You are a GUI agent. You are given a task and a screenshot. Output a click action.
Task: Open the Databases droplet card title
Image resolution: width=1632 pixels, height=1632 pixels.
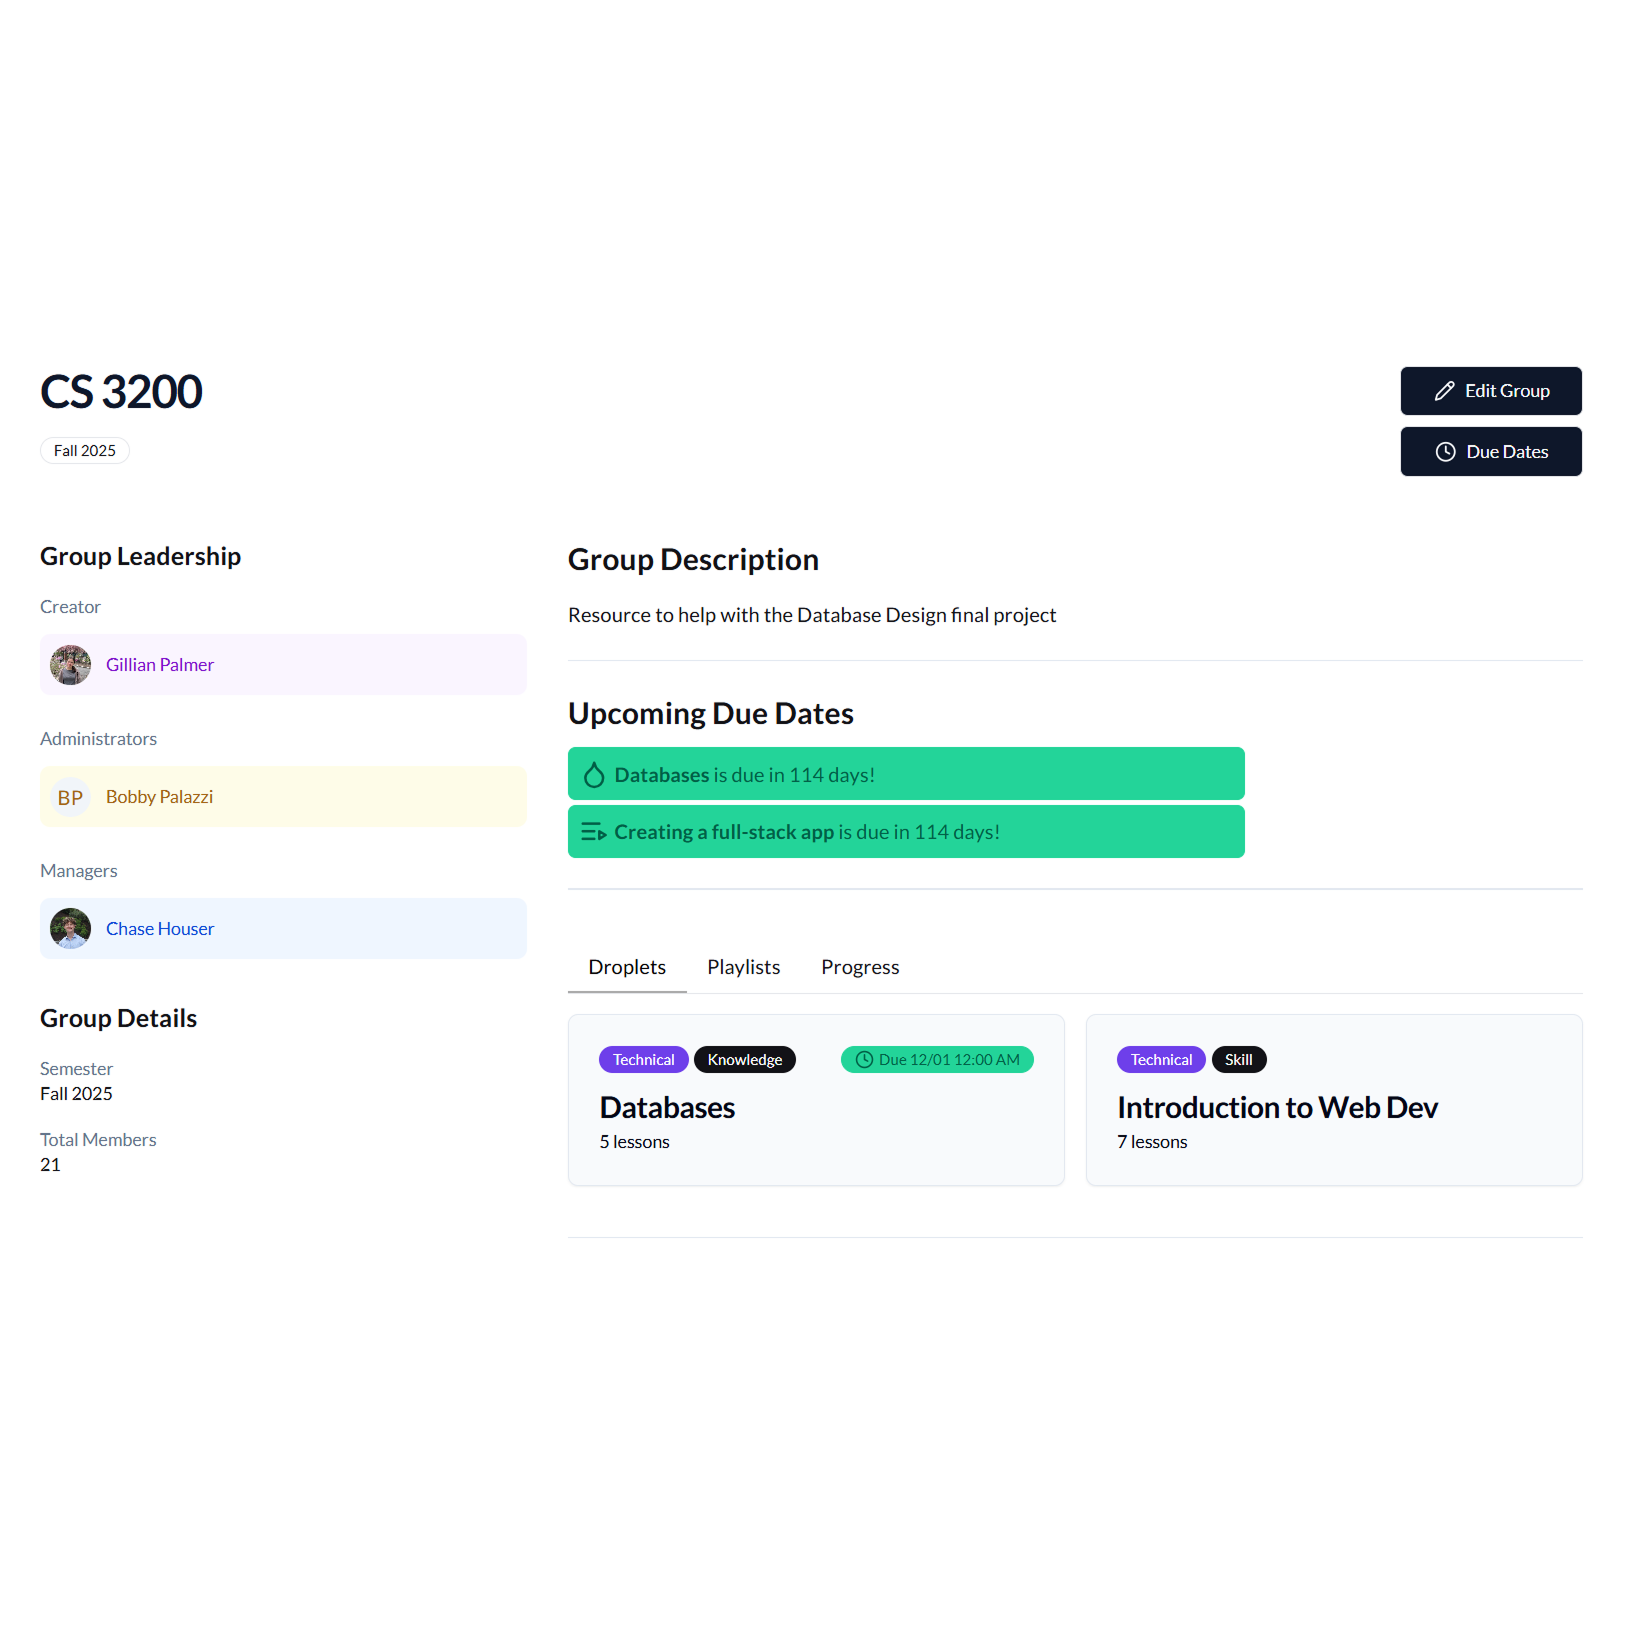pyautogui.click(x=667, y=1108)
